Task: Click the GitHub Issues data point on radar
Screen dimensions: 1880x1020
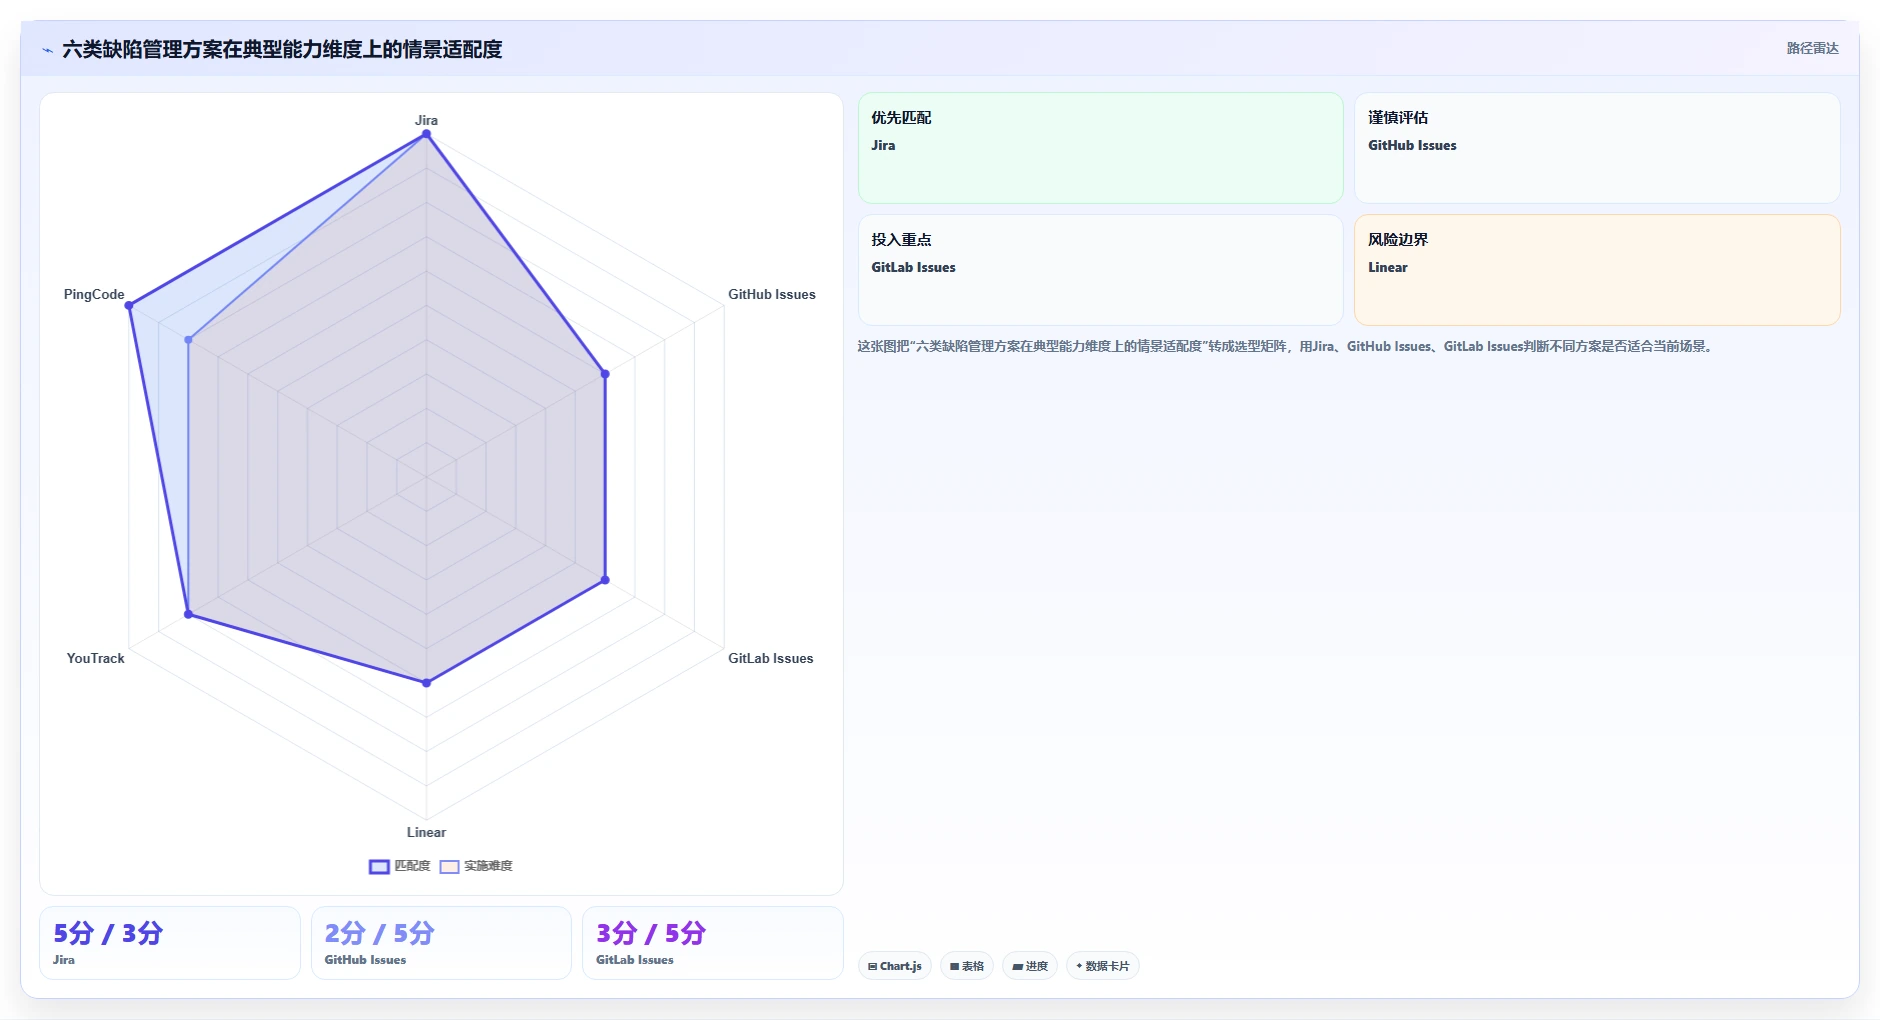Action: click(605, 374)
